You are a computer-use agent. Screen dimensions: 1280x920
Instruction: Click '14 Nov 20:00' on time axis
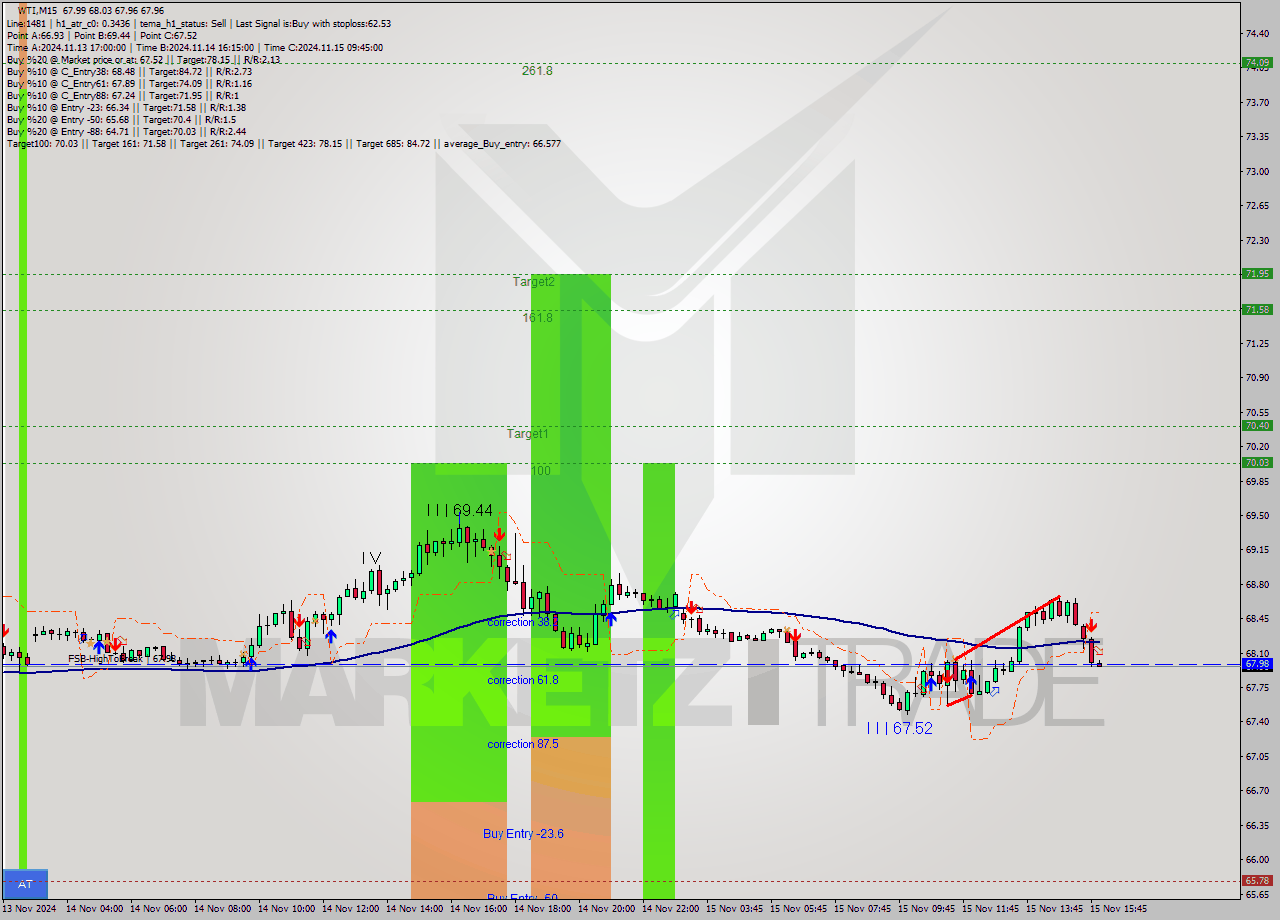point(607,909)
